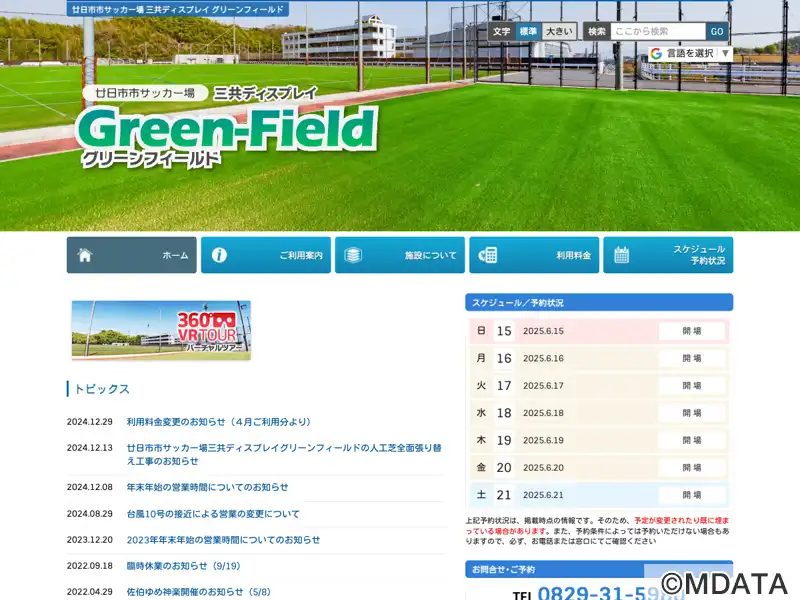Image resolution: width=800 pixels, height=600 pixels.
Task: Click the GO search button
Action: (717, 32)
